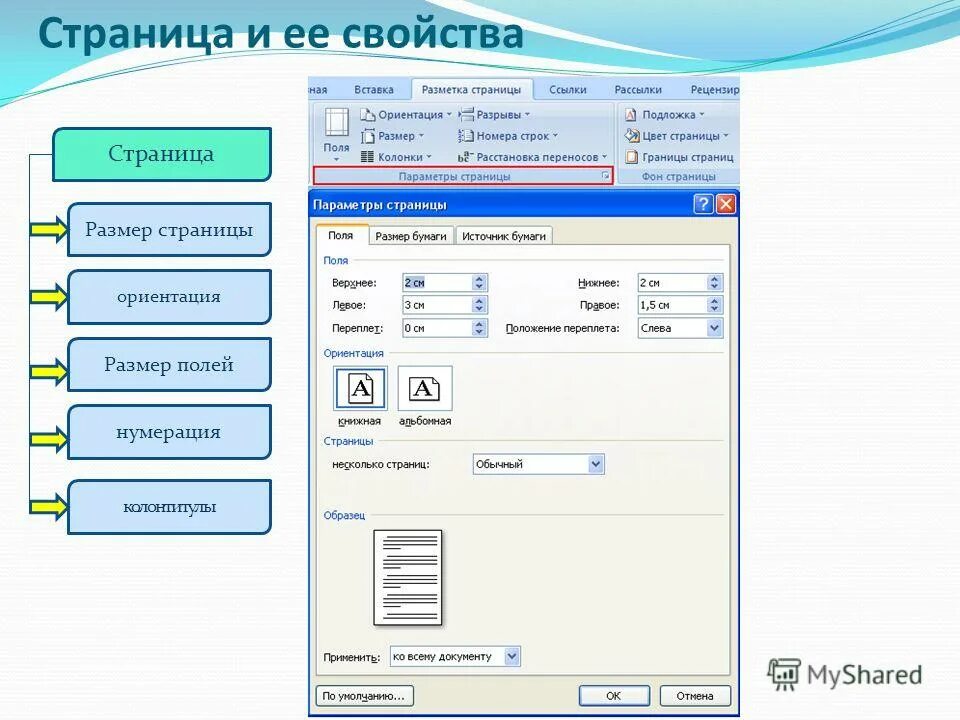Open the Источник бумаги tab
This screenshot has height=720, width=960.
504,236
